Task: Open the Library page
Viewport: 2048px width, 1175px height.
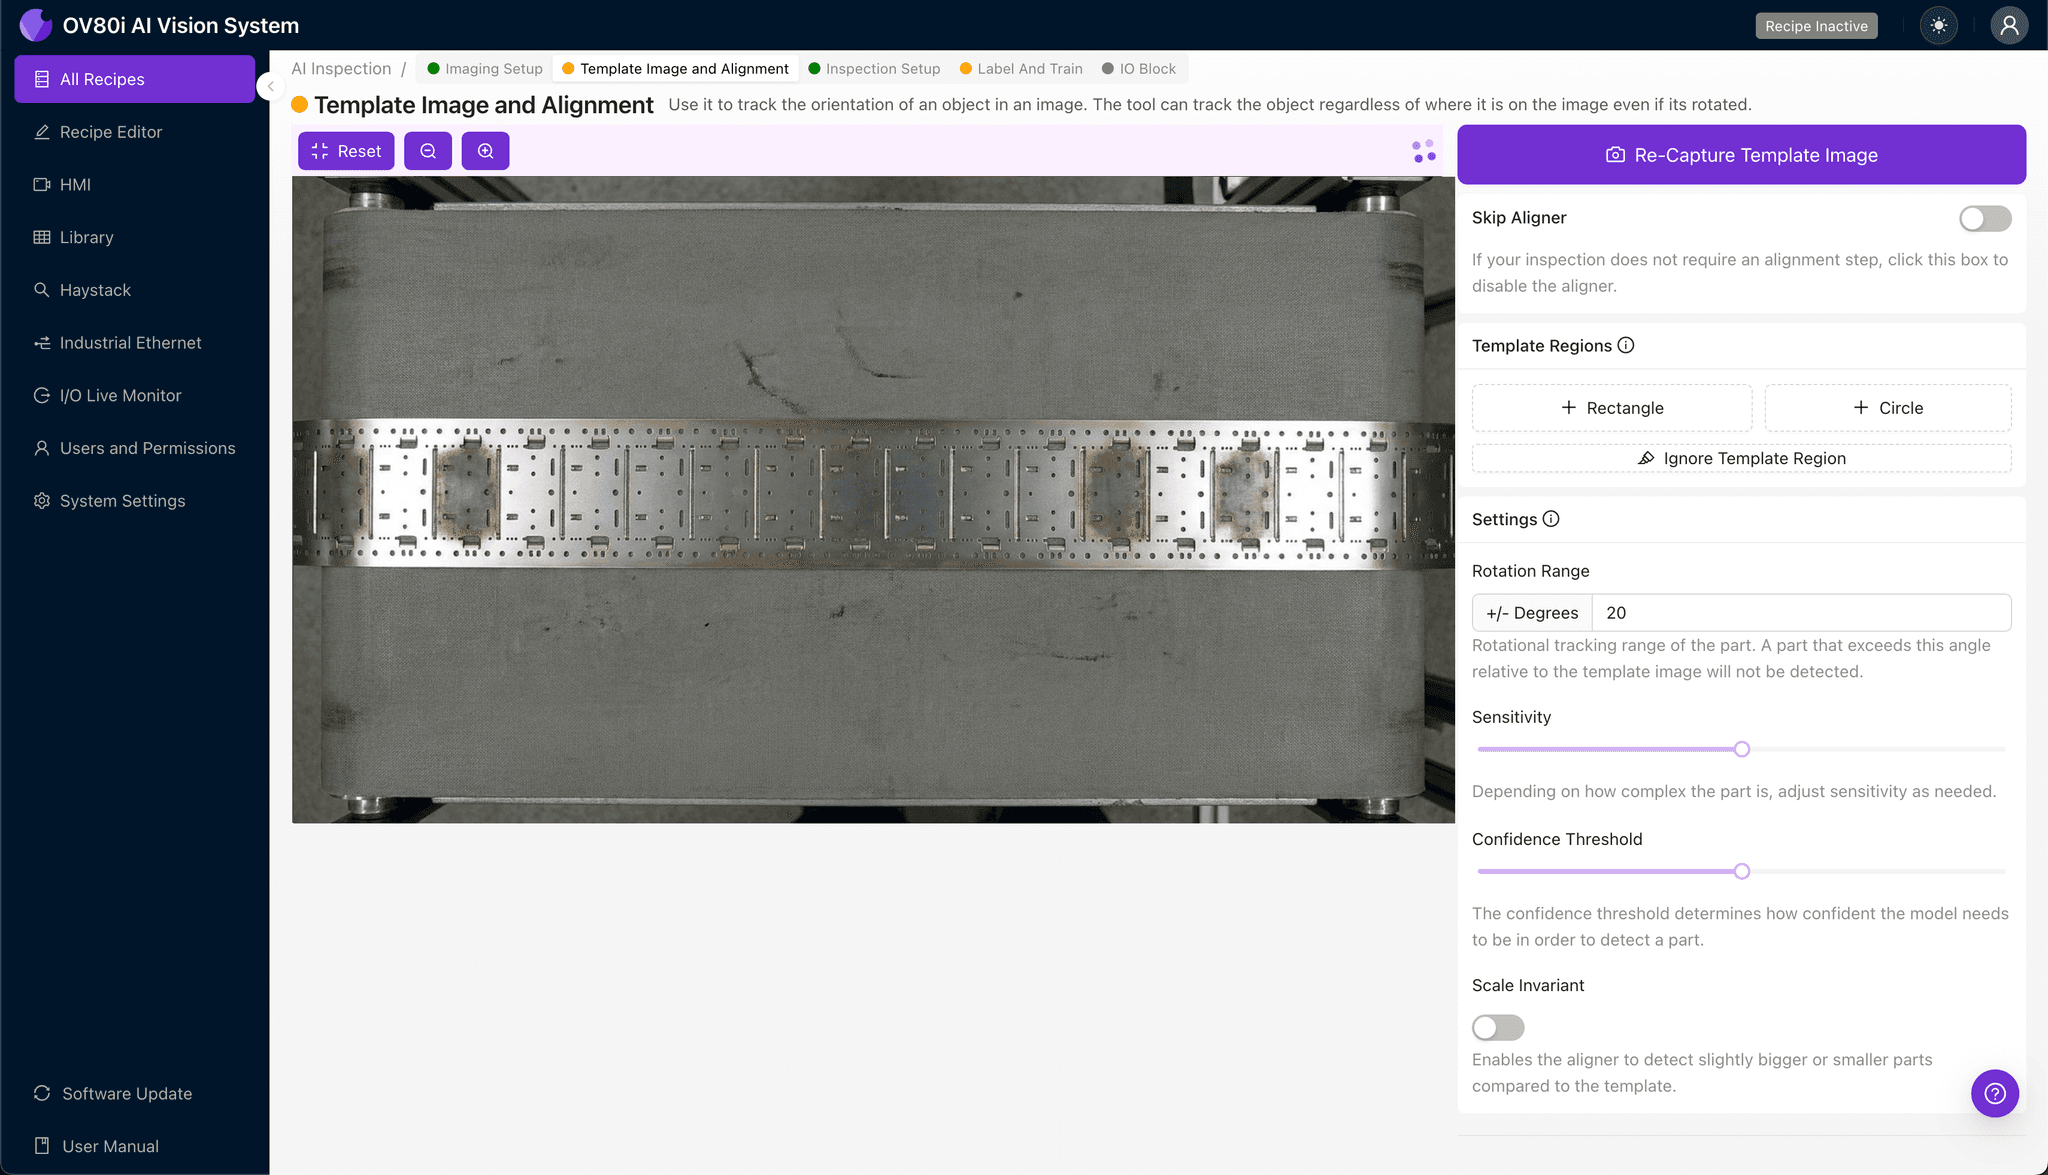Action: (x=87, y=237)
